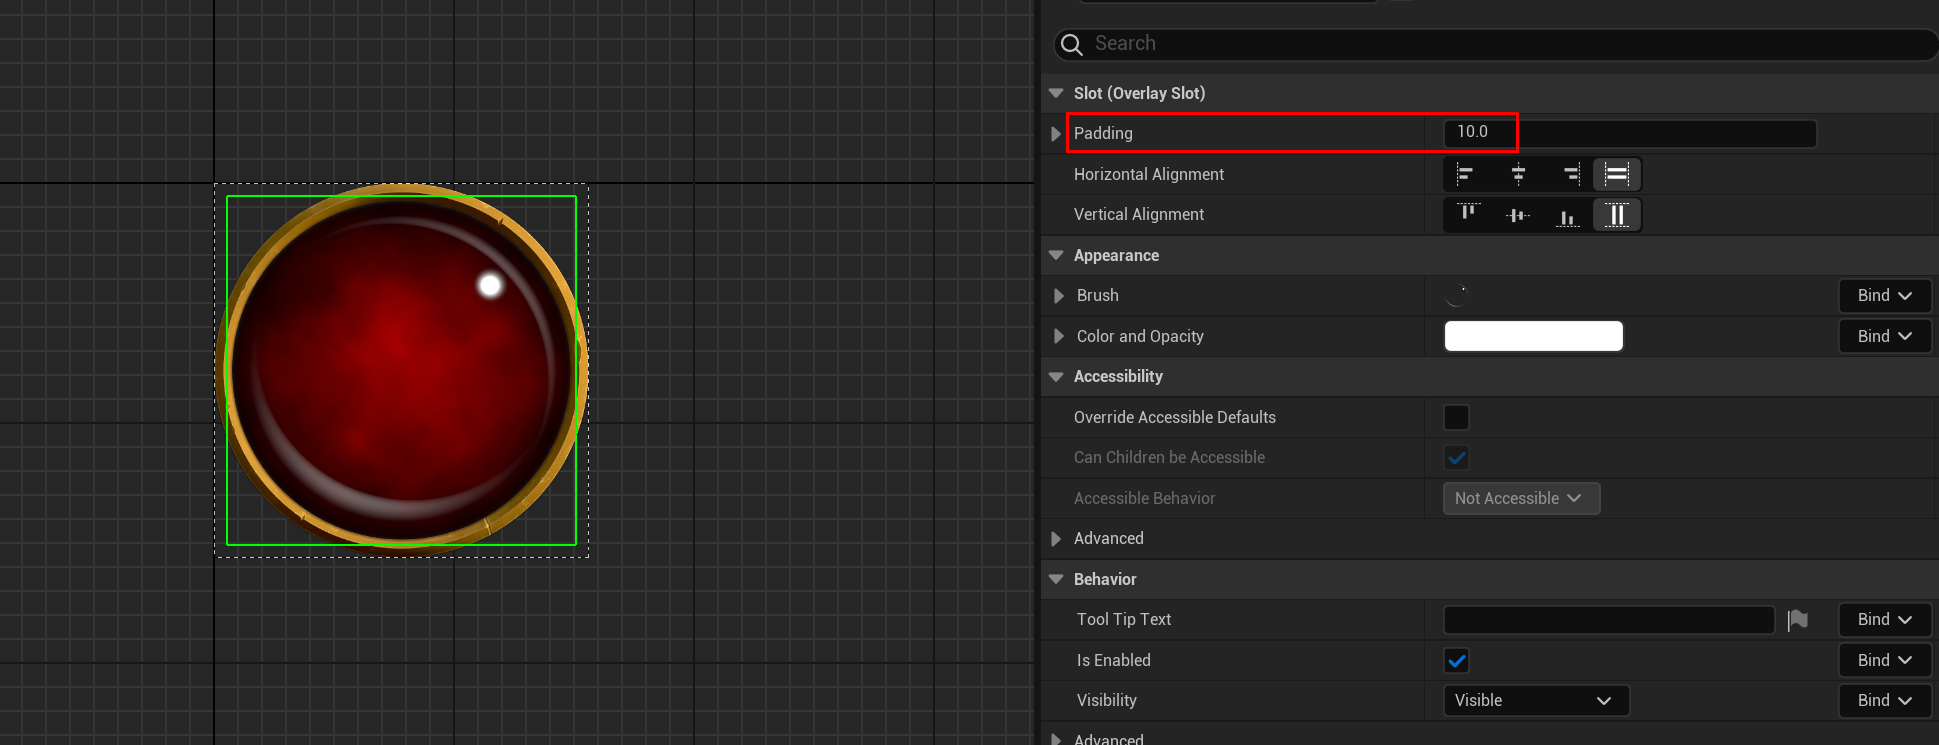Set horizontal alignment to left
The image size is (1939, 745).
click(x=1466, y=174)
